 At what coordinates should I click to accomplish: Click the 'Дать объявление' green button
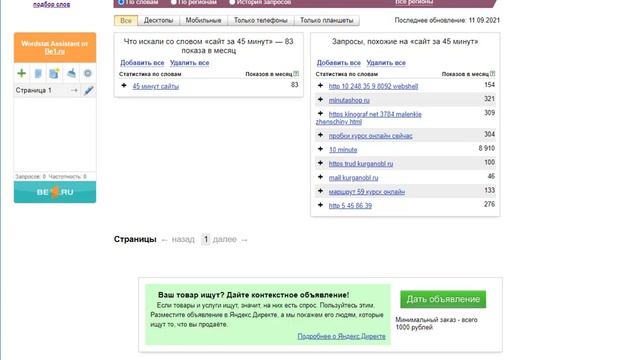[443, 299]
